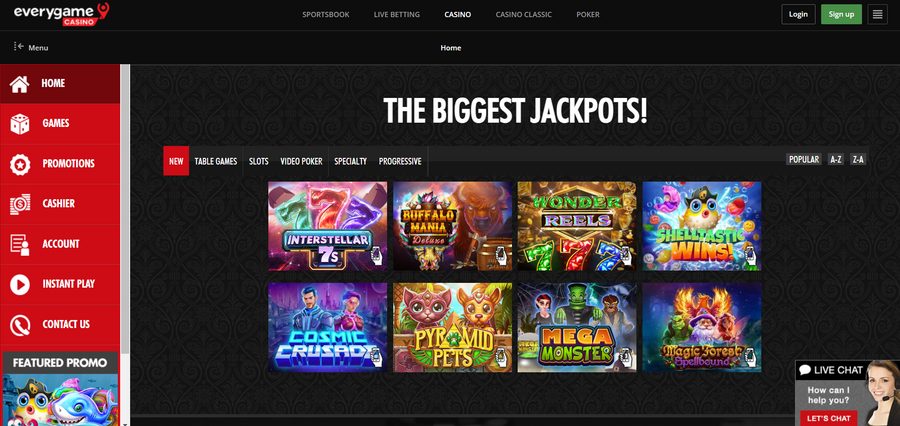Open the Buffalo Mania Deluxe game thumbnail
Image resolution: width=900 pixels, height=426 pixels.
(452, 226)
